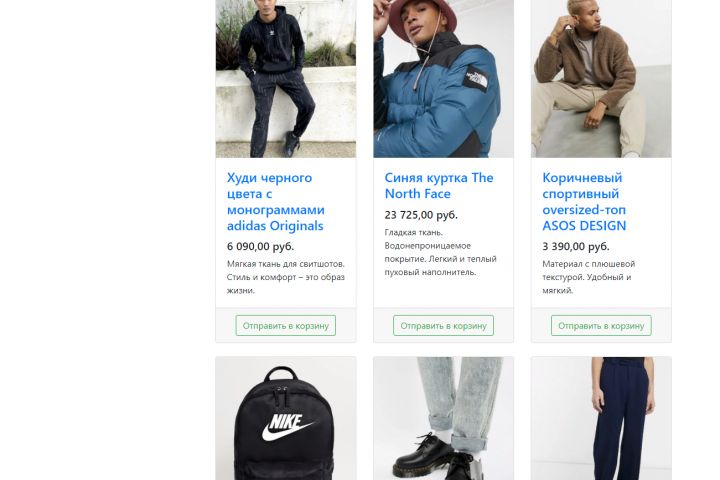Screen dimensions: 720x480
Task: Add the adidas hoodie to cart
Action: tap(286, 325)
